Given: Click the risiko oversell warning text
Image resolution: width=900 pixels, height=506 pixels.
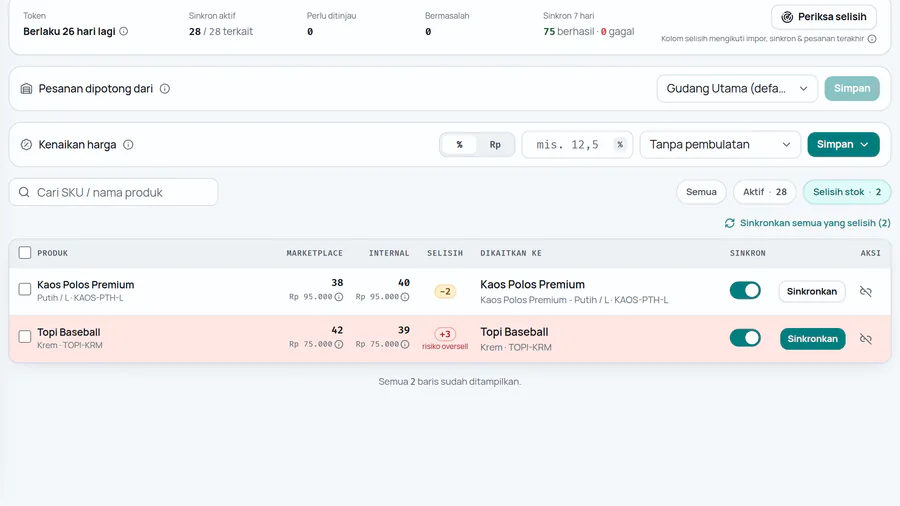Looking at the screenshot, I should pyautogui.click(x=445, y=347).
